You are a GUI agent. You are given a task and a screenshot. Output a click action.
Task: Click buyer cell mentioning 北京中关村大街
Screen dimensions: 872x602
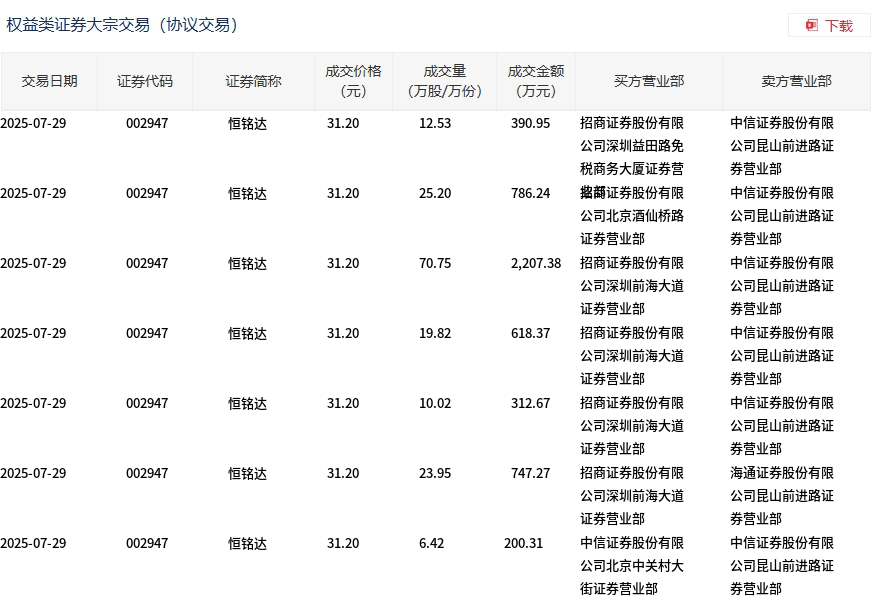632,566
